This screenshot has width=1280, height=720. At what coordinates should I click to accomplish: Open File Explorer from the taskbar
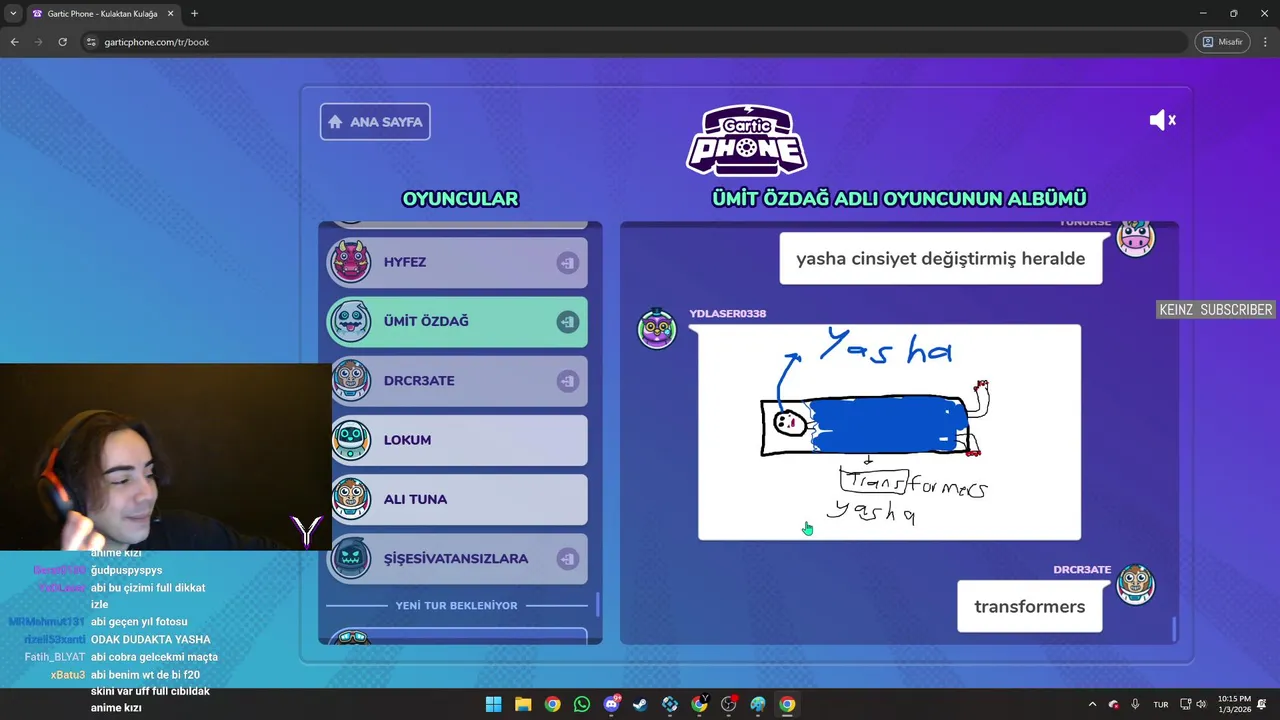pyautogui.click(x=523, y=704)
